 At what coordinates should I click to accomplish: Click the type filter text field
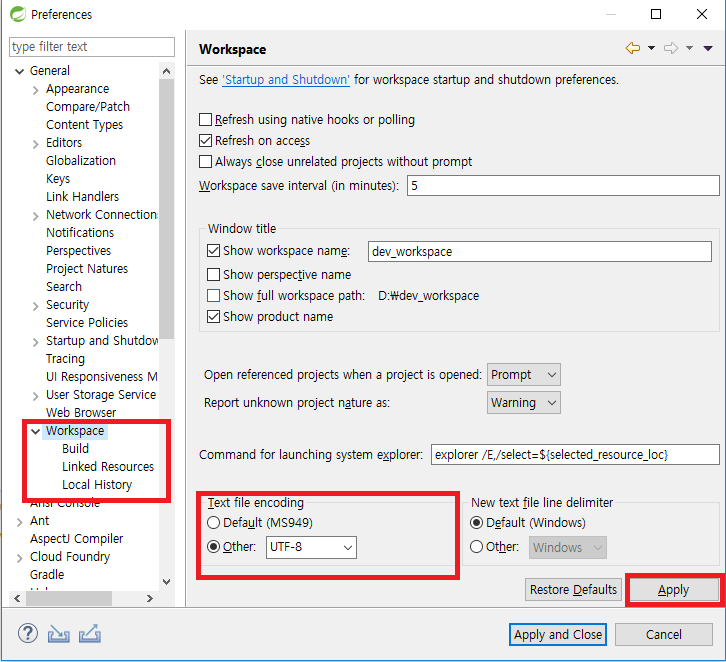coord(92,47)
